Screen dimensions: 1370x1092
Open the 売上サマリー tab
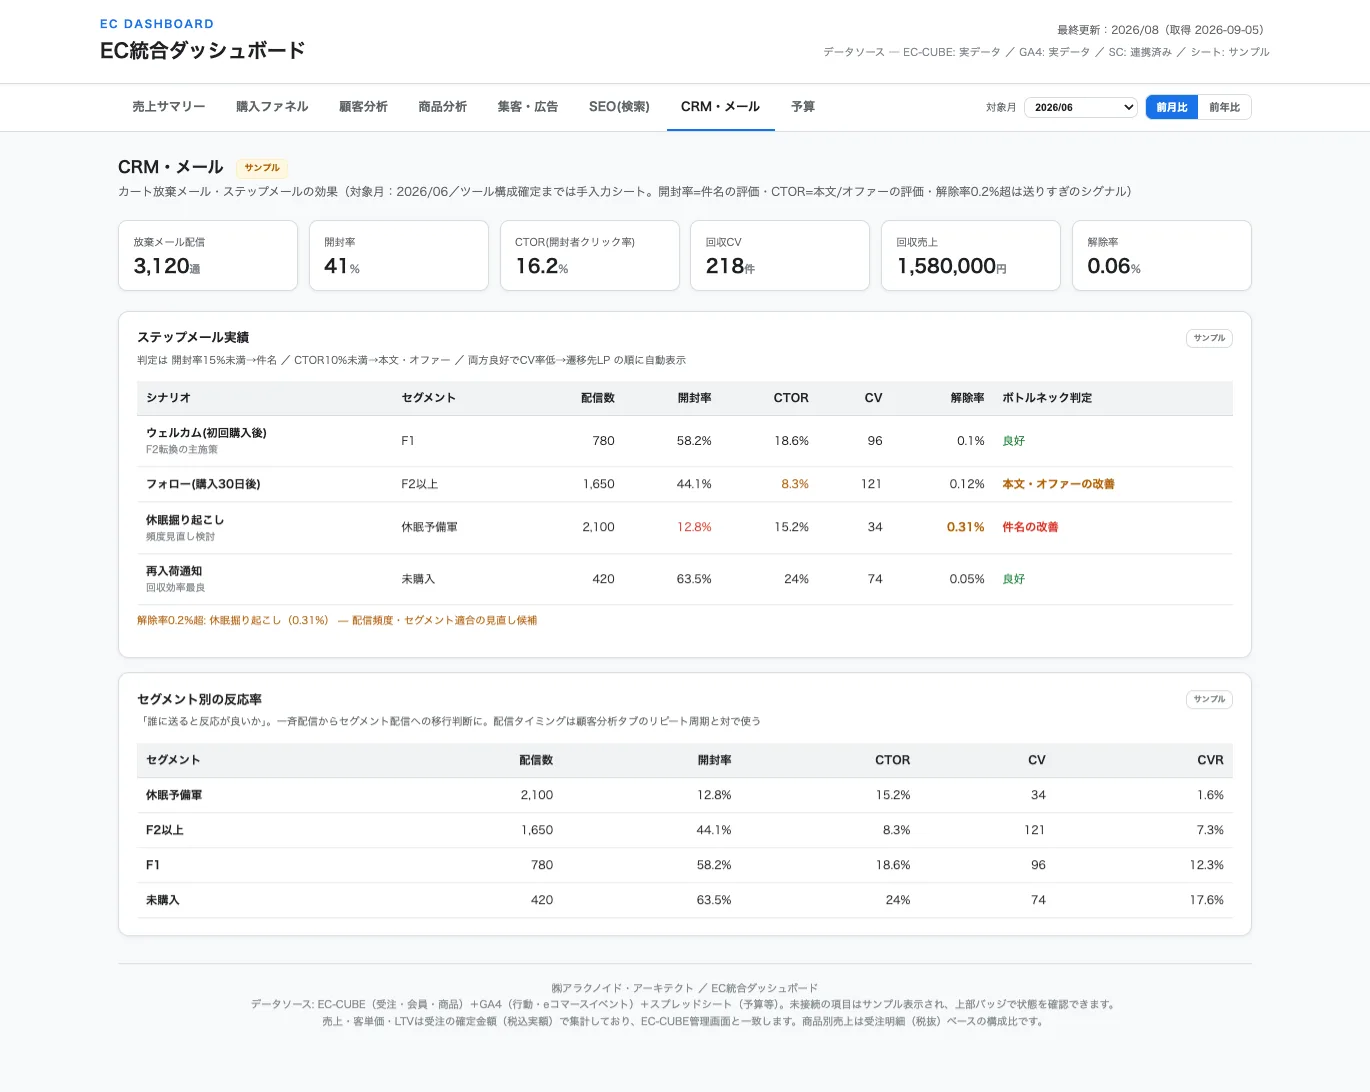pos(168,107)
